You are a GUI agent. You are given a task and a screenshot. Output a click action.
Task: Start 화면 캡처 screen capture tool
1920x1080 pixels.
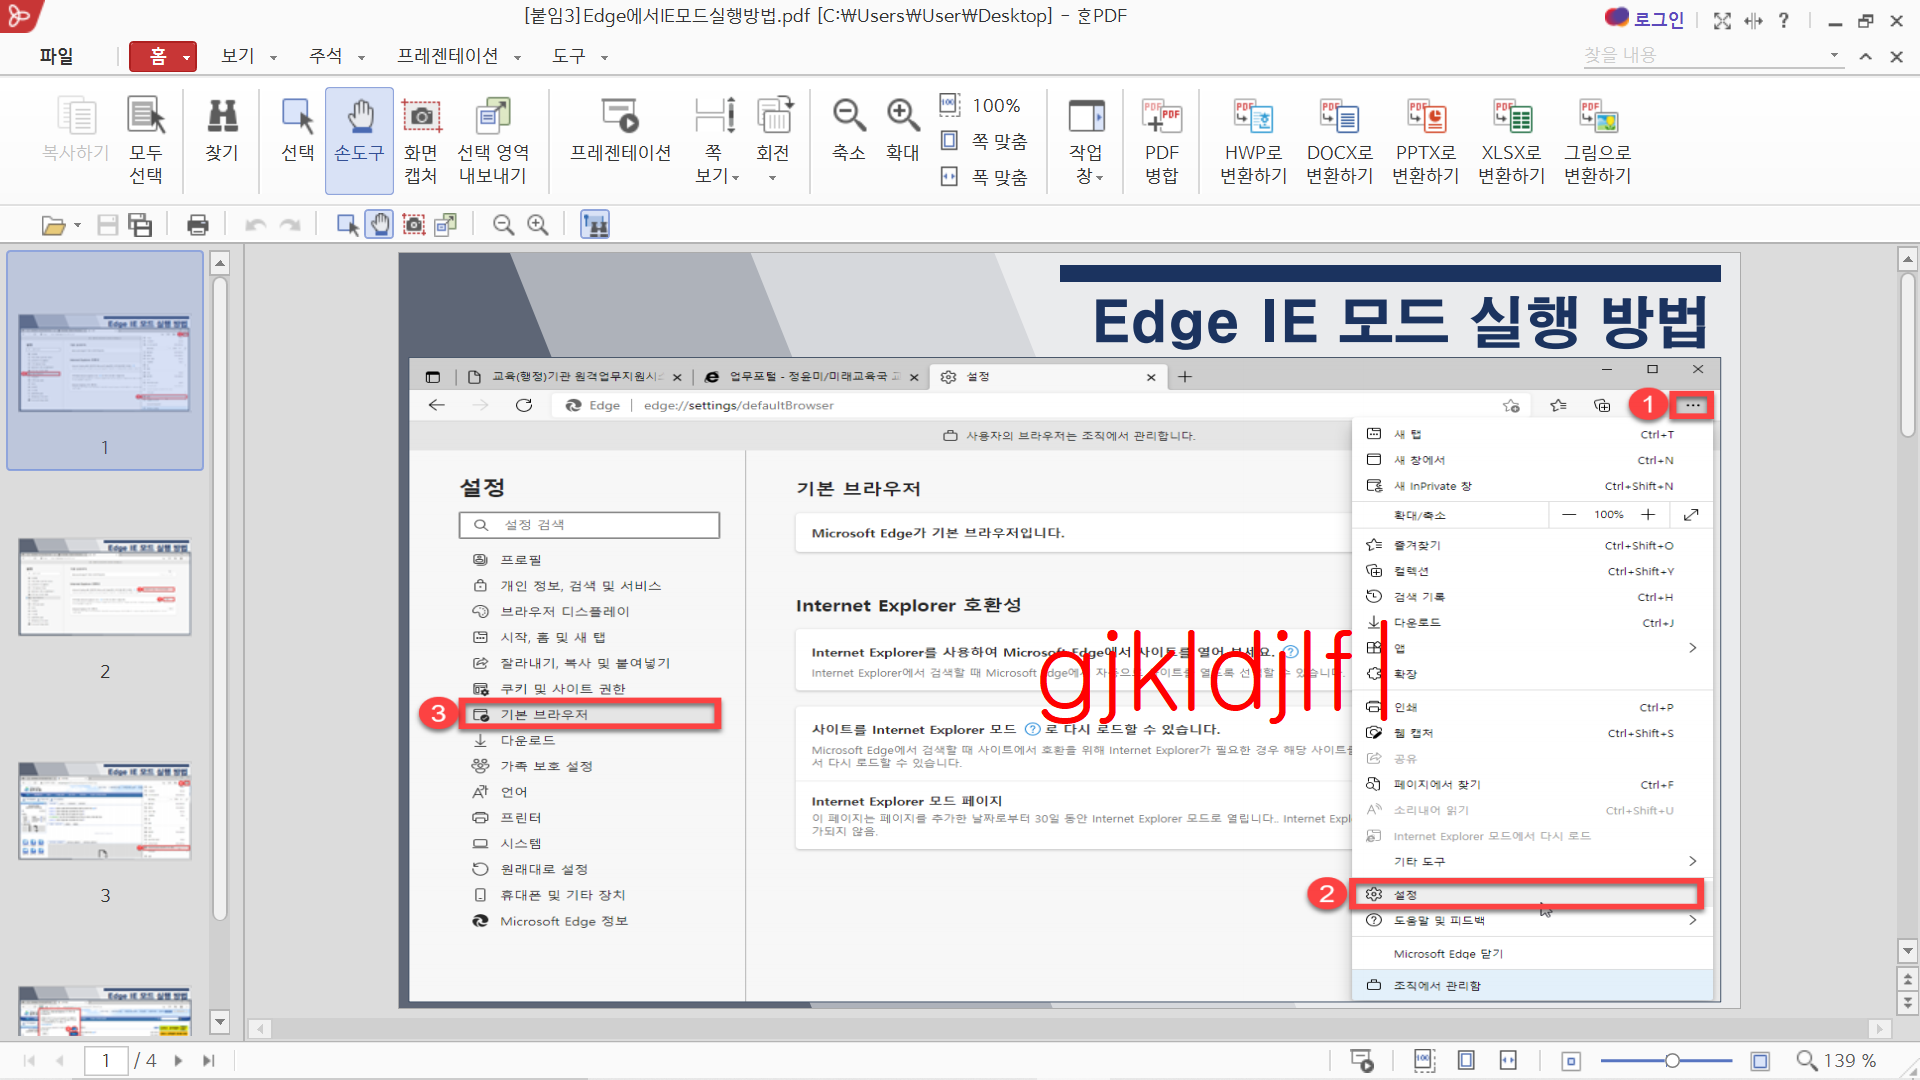pyautogui.click(x=421, y=141)
